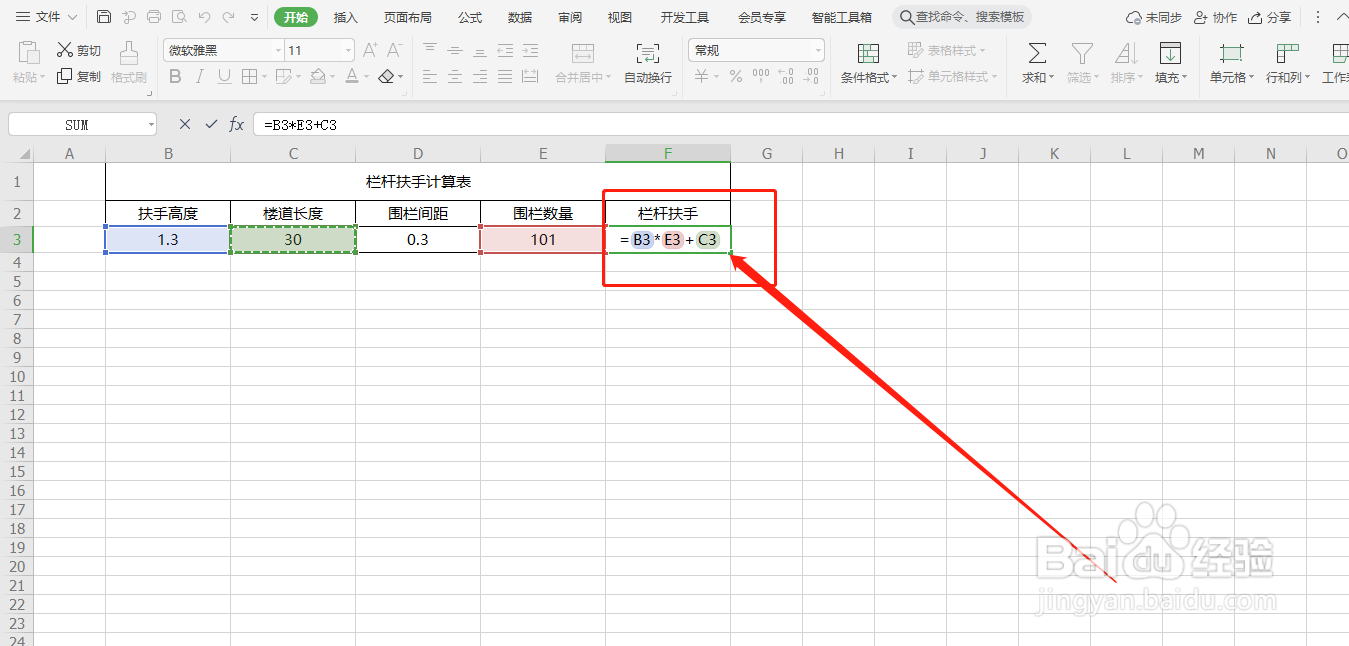The width and height of the screenshot is (1349, 646).
Task: Switch to the 审阅 tab
Action: click(570, 17)
